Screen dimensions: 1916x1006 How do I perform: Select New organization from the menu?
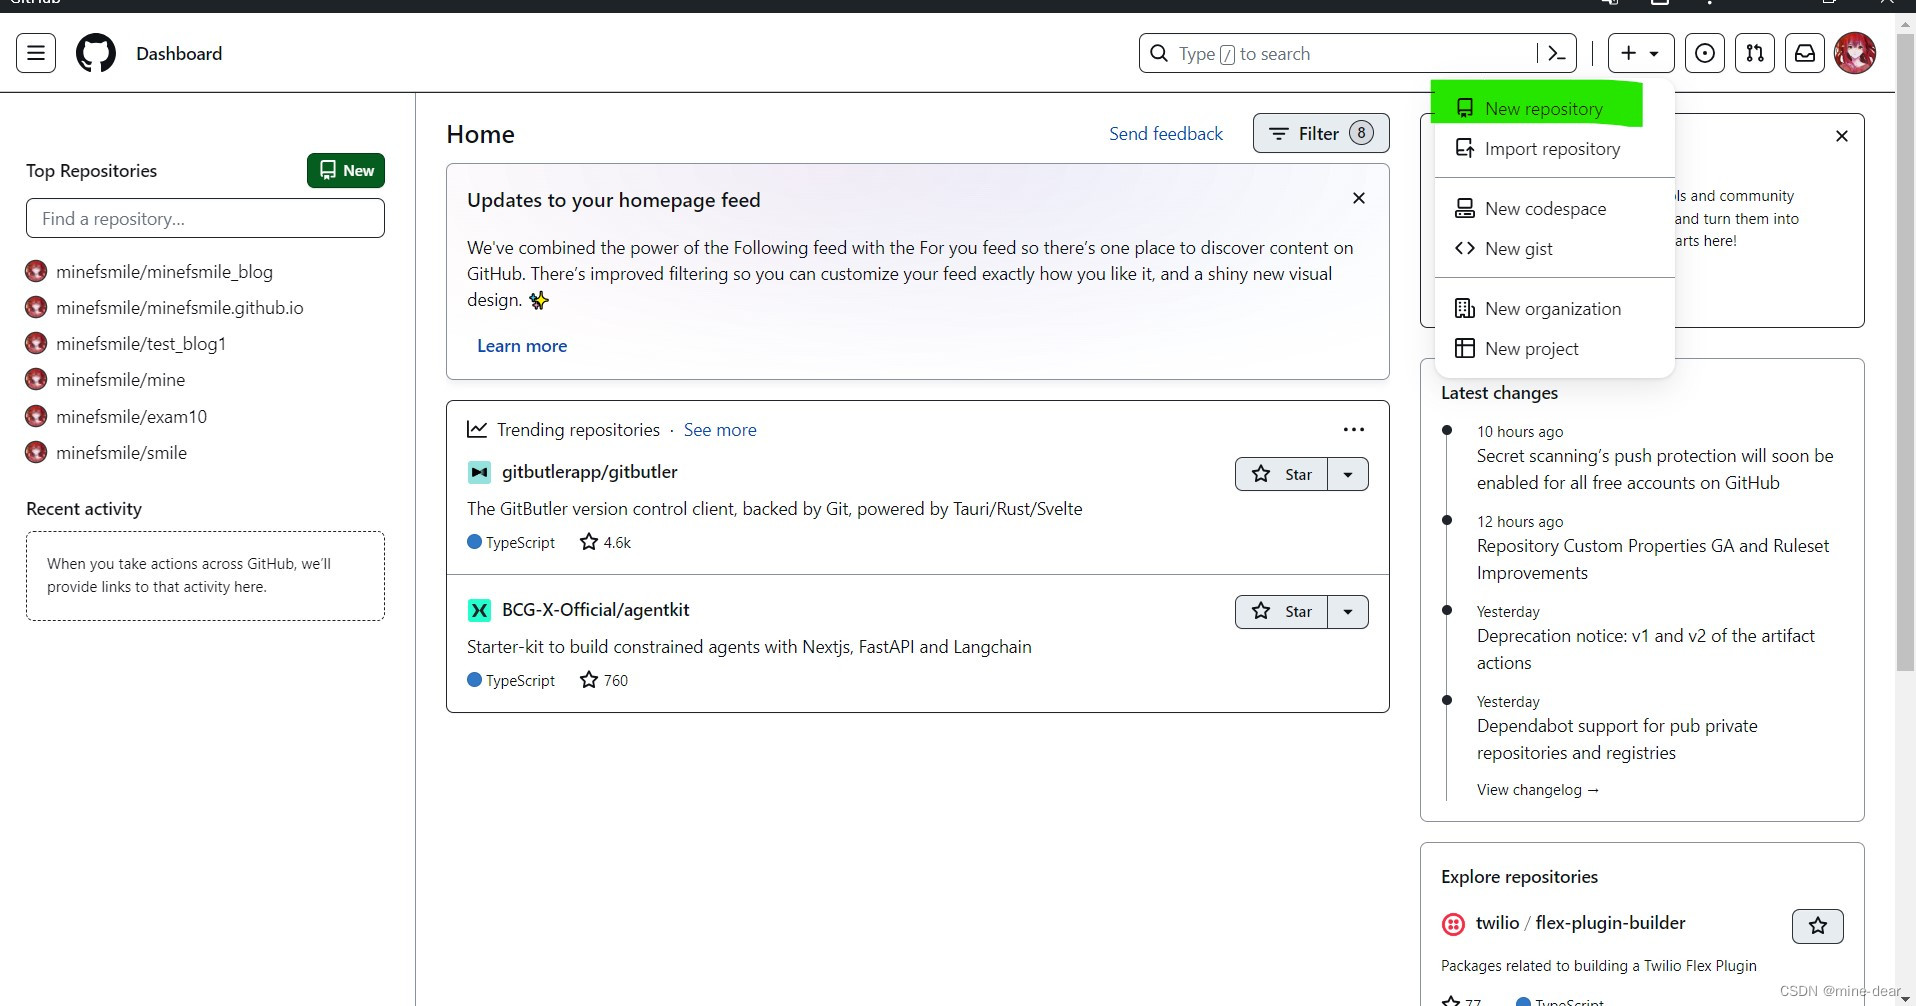[1554, 308]
